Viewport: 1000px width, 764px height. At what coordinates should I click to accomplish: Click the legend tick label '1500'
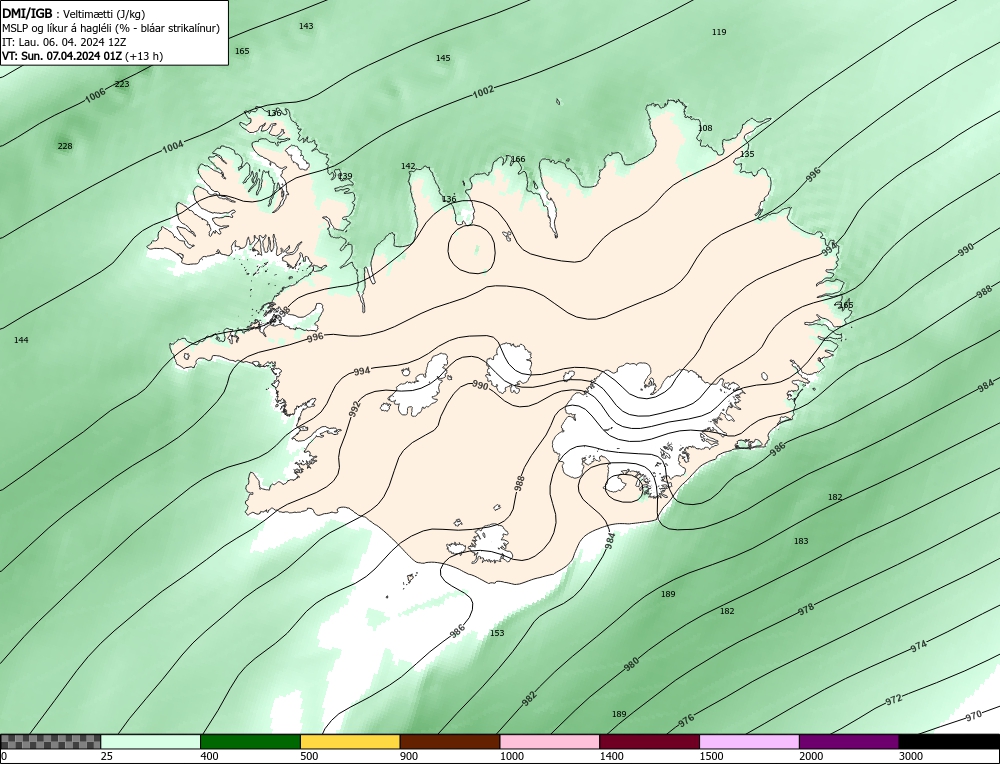point(712,756)
